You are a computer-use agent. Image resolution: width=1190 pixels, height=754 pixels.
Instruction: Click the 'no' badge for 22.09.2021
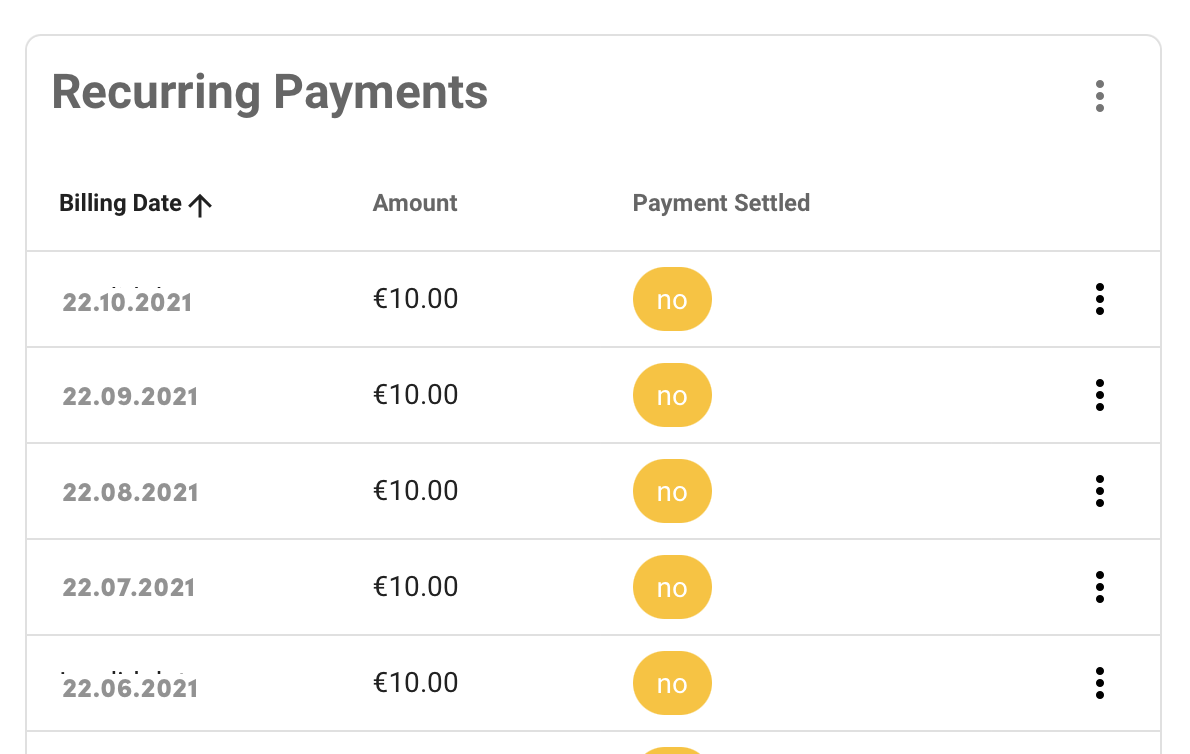coord(672,395)
